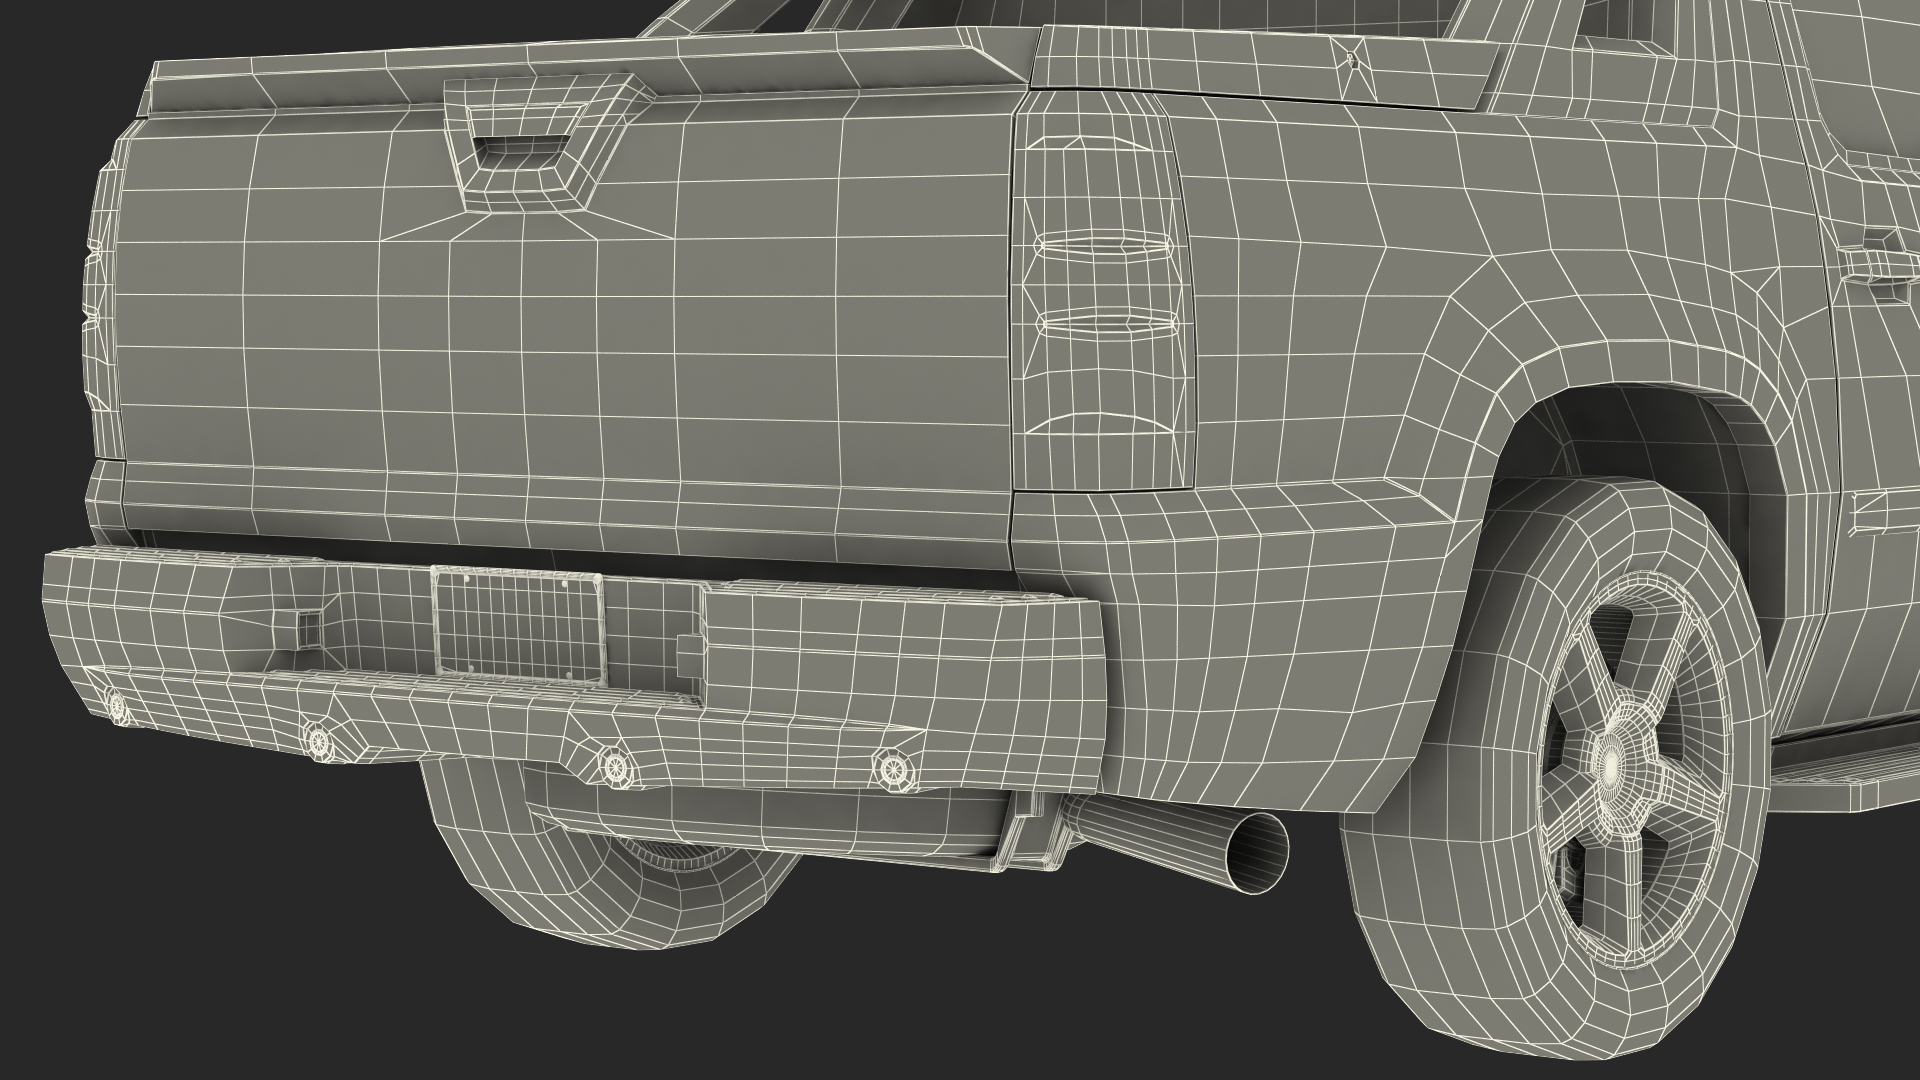Image resolution: width=1920 pixels, height=1080 pixels.
Task: Click the third bumper parking sensor from left
Action: (x=613, y=765)
